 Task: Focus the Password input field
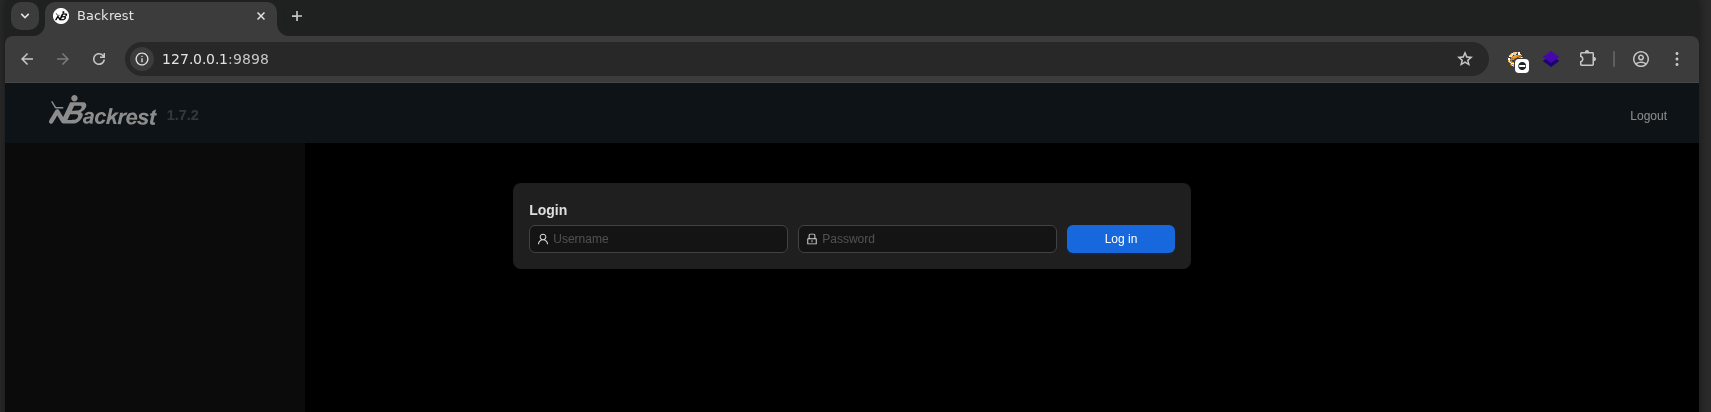click(927, 239)
